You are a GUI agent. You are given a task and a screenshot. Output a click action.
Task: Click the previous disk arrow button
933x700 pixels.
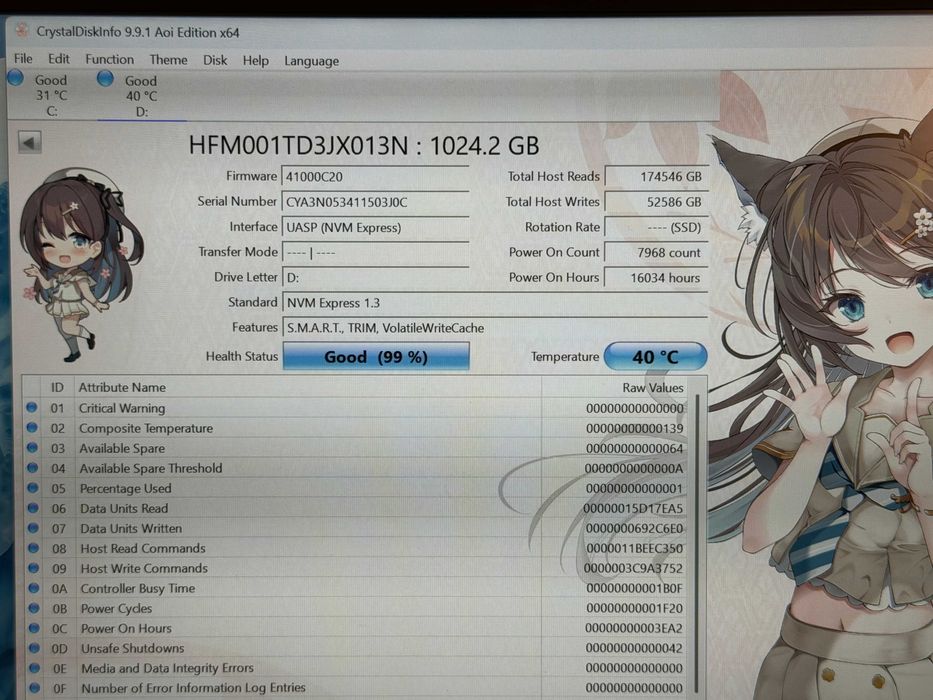(x=29, y=142)
